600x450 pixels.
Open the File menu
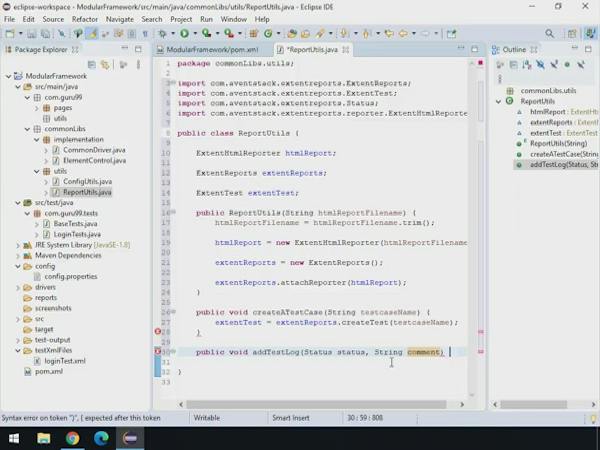point(9,19)
